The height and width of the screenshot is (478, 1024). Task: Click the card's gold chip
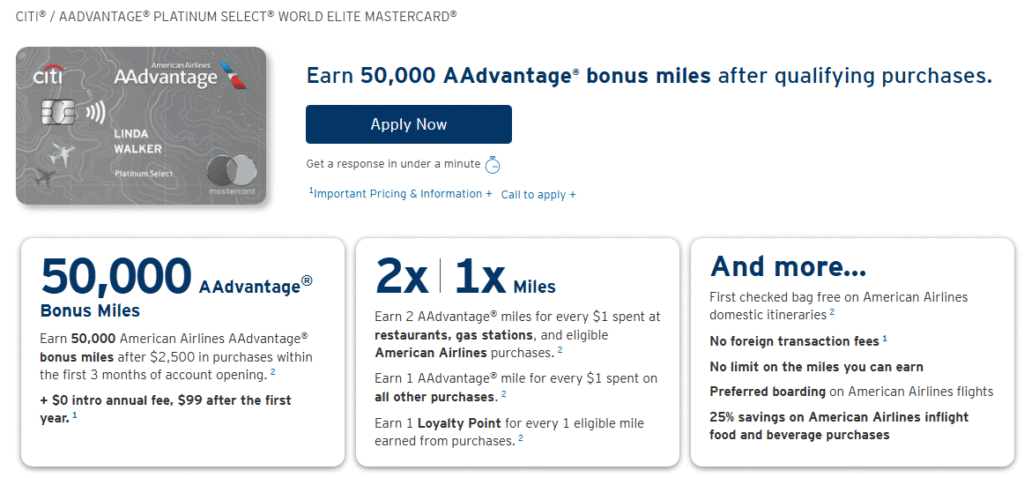[x=54, y=113]
